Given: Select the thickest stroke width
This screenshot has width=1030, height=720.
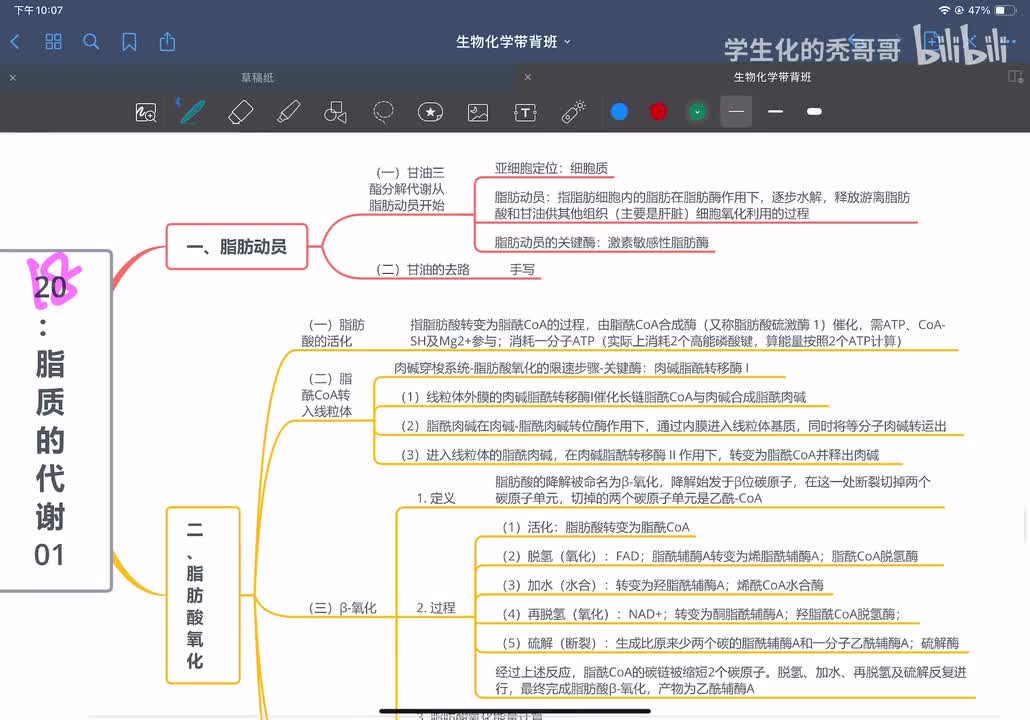Looking at the screenshot, I should pyautogui.click(x=815, y=112).
